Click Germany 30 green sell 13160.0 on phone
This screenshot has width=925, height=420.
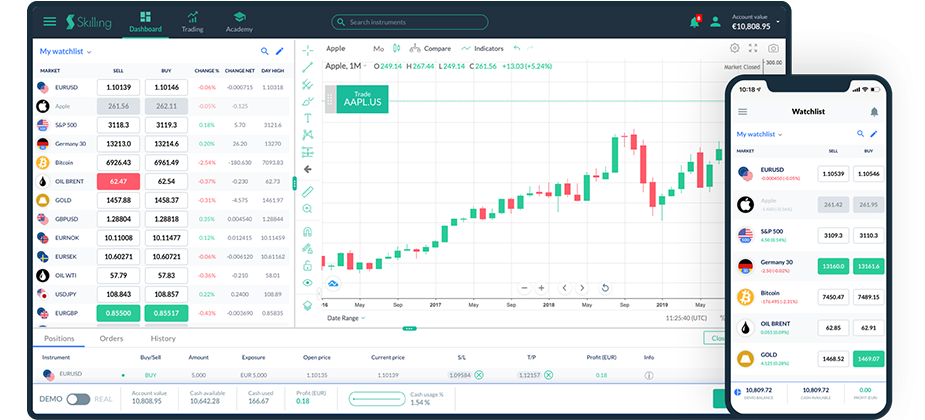pos(834,266)
